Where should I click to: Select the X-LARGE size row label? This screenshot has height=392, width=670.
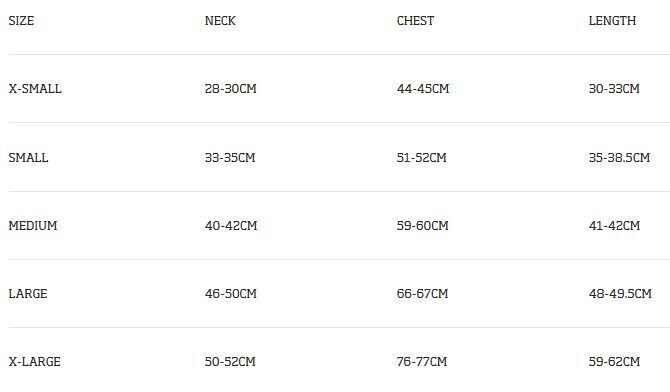(35, 362)
